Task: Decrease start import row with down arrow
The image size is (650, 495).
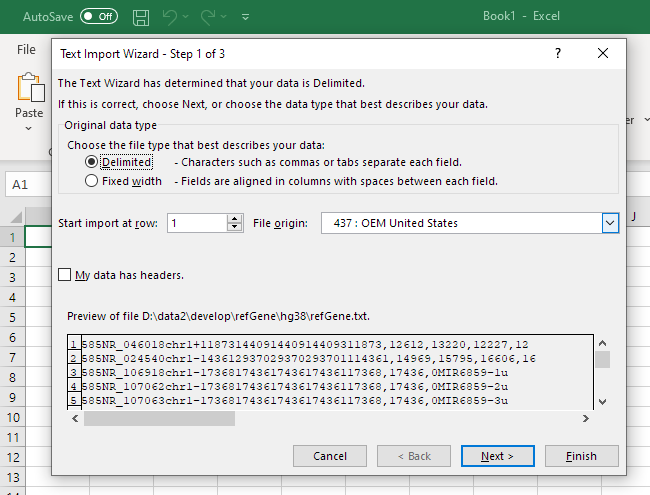Action: pos(235,228)
